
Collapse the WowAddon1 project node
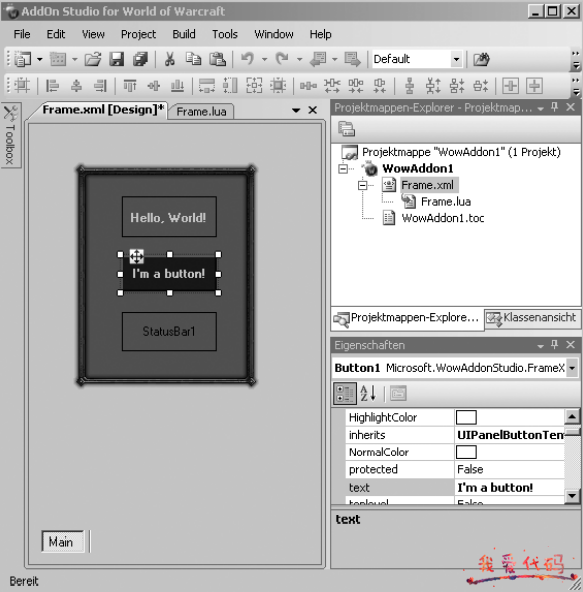pos(343,168)
